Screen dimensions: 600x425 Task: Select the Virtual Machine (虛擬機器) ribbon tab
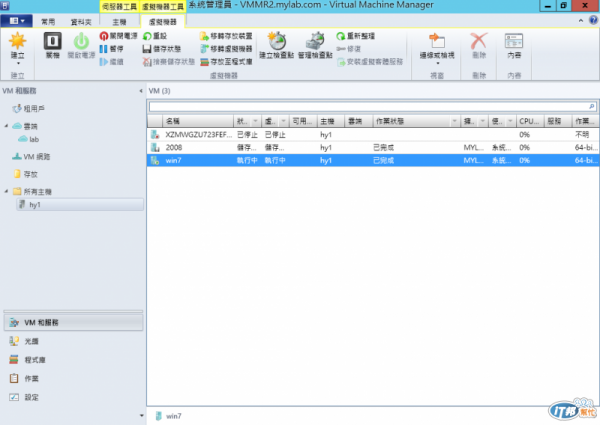point(163,22)
